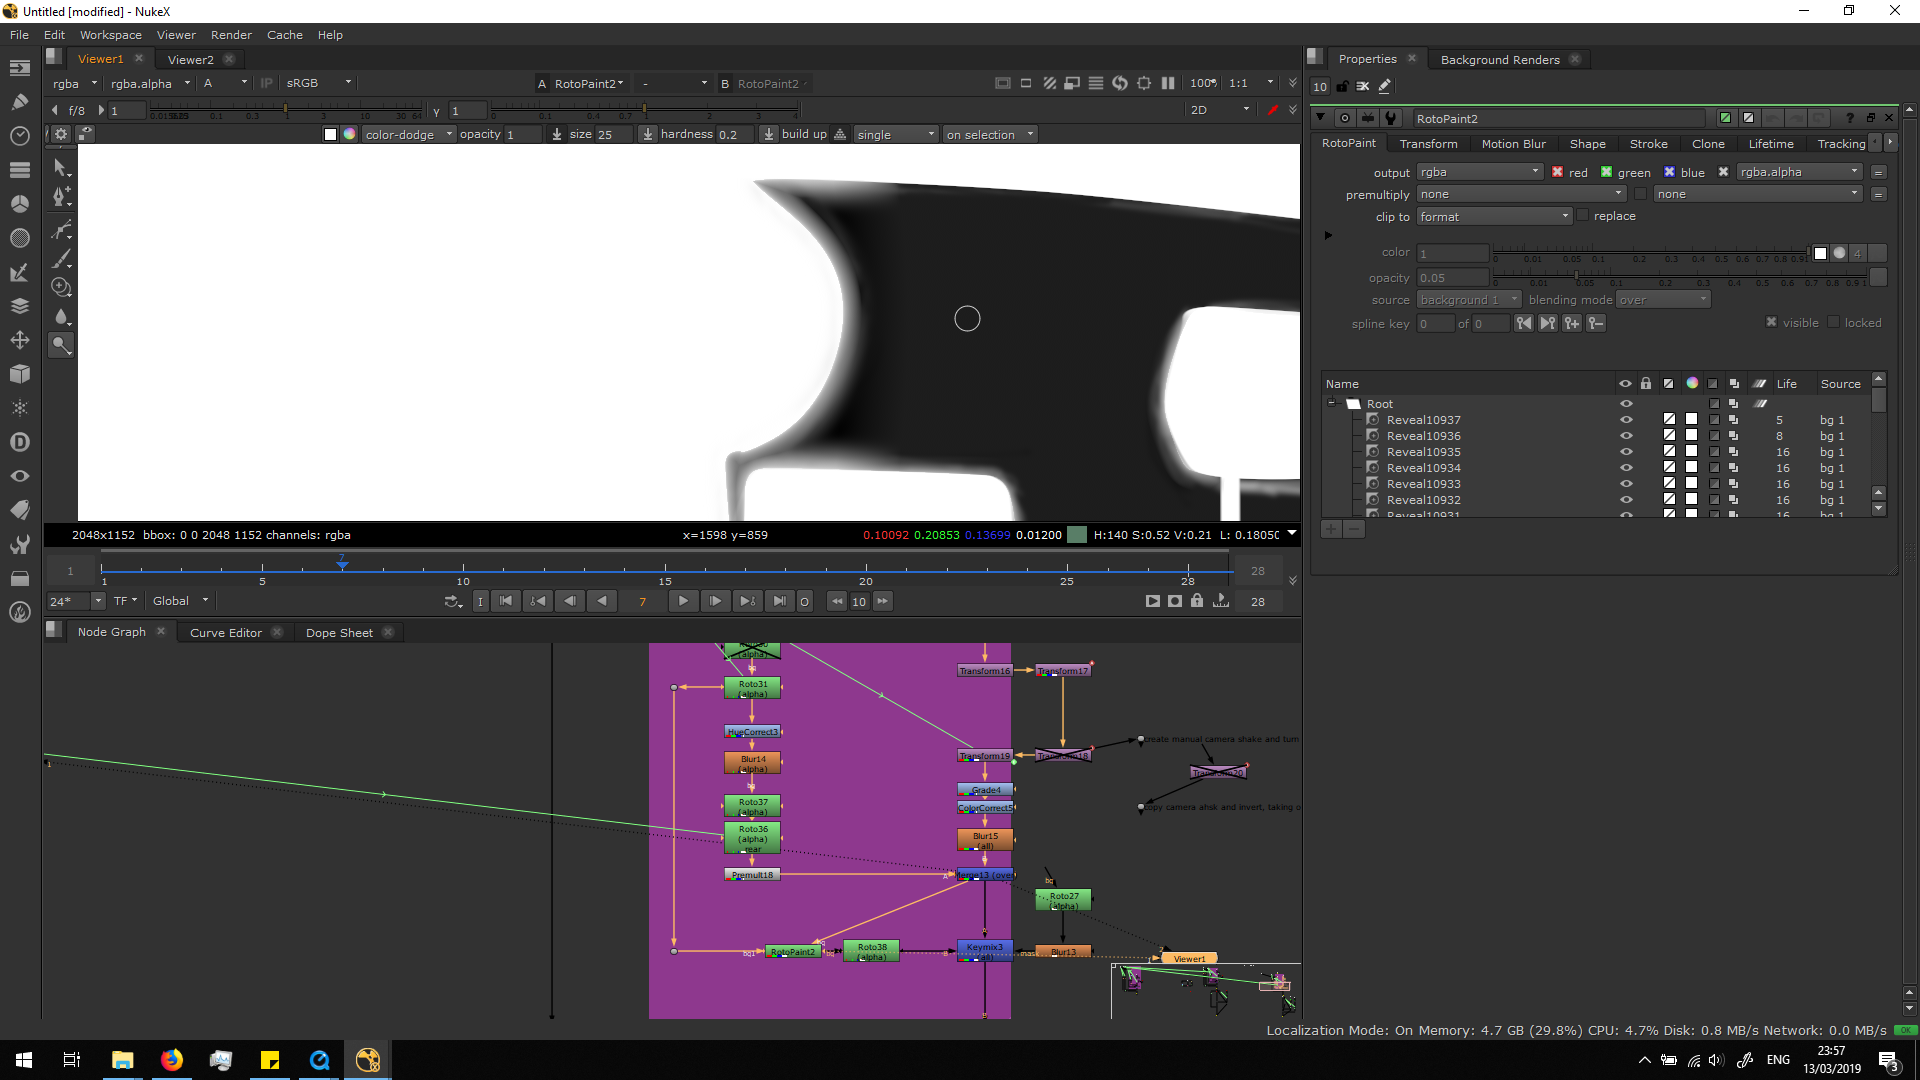Uncheck the red channel checkbox
The width and height of the screenshot is (1920, 1080).
point(1557,172)
